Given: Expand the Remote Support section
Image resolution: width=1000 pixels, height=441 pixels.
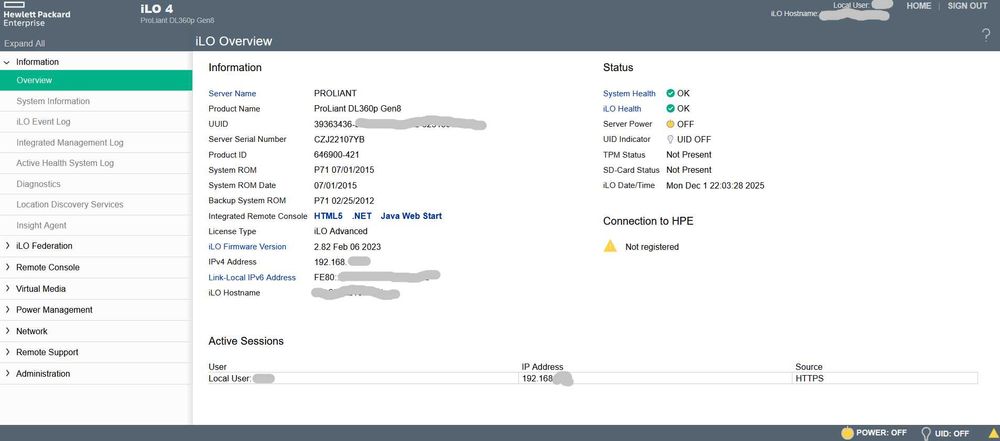Looking at the screenshot, I should coord(7,352).
